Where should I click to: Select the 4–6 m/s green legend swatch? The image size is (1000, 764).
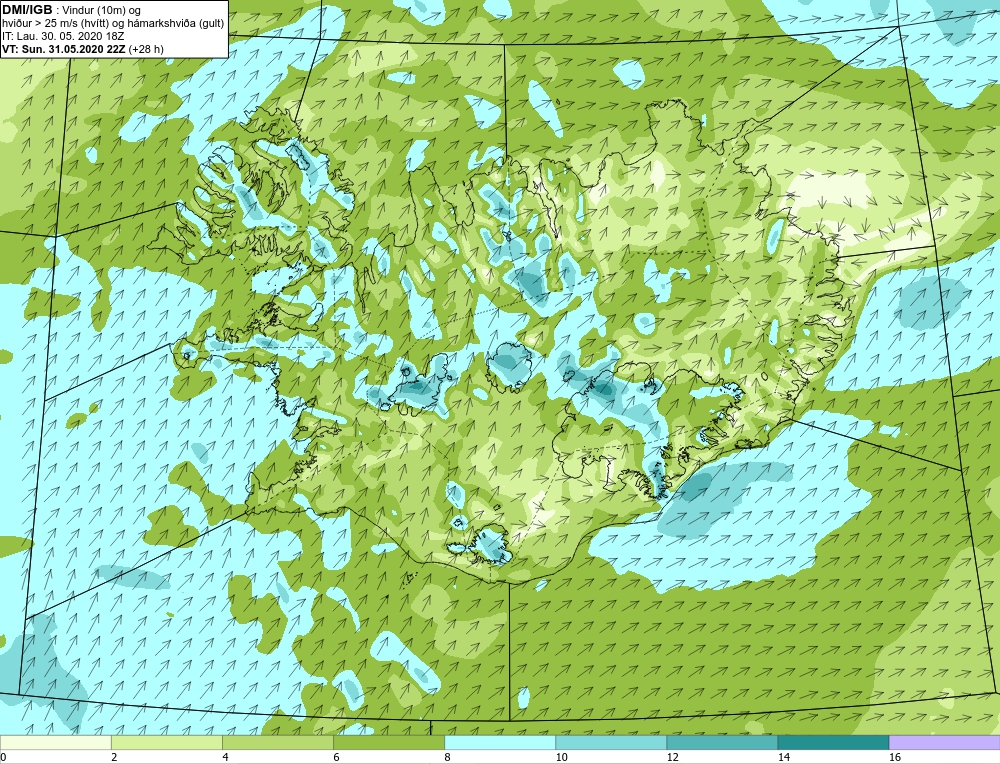click(277, 742)
